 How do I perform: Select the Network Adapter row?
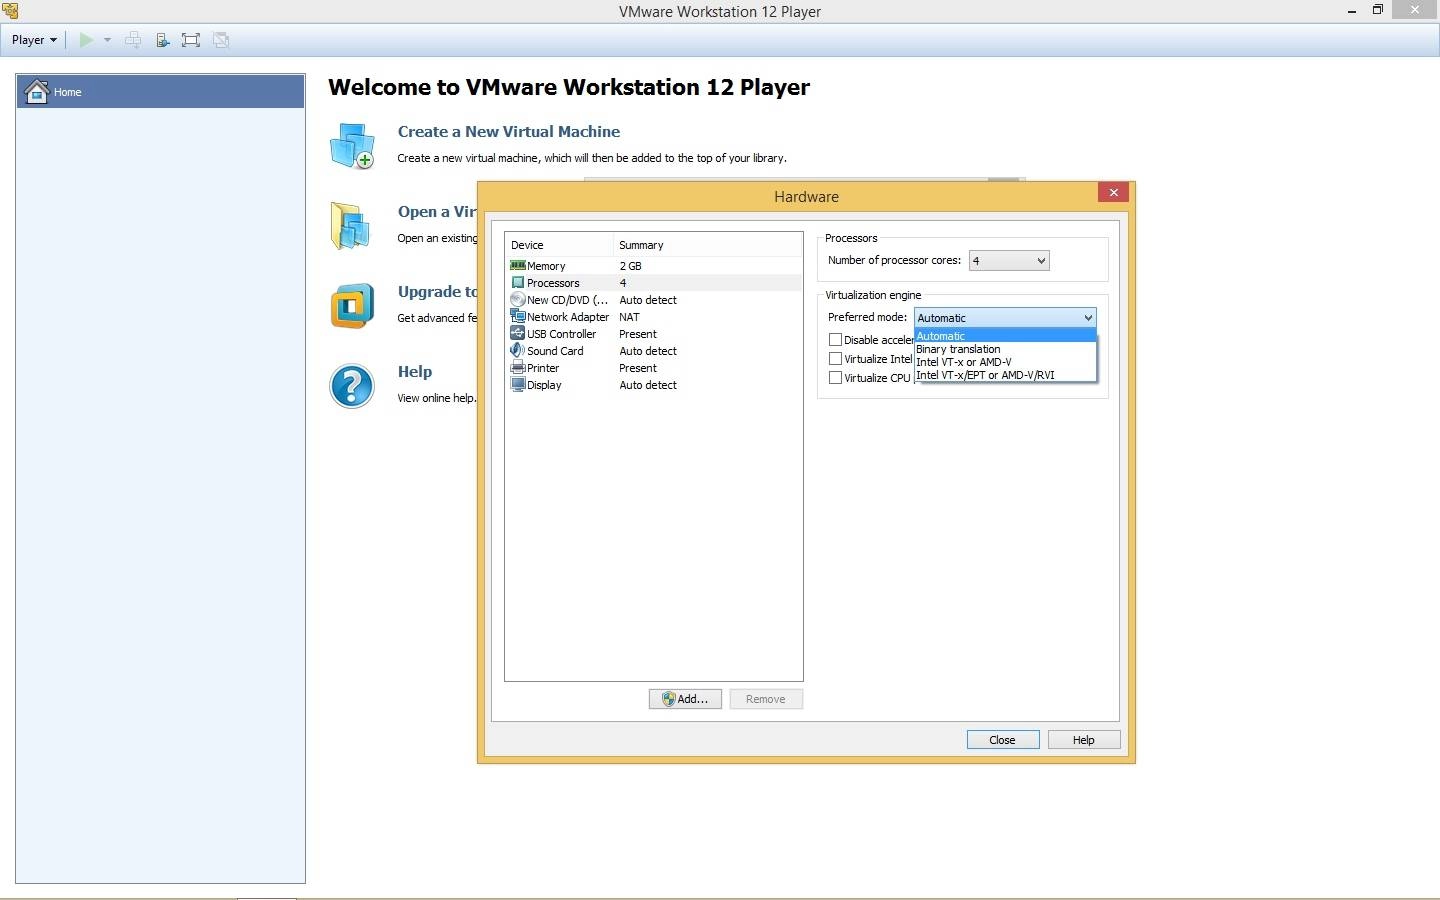pos(654,316)
